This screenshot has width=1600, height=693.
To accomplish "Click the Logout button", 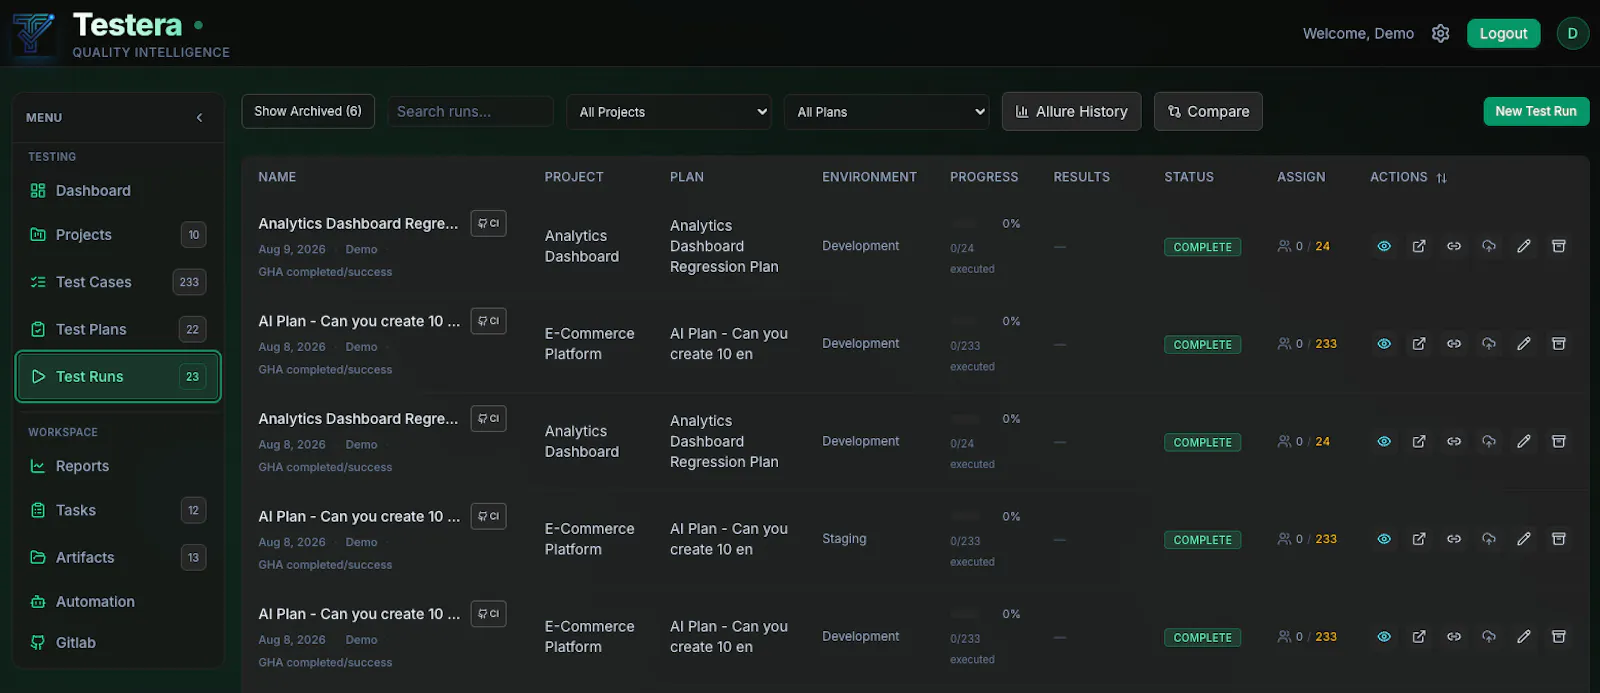I will pos(1503,33).
